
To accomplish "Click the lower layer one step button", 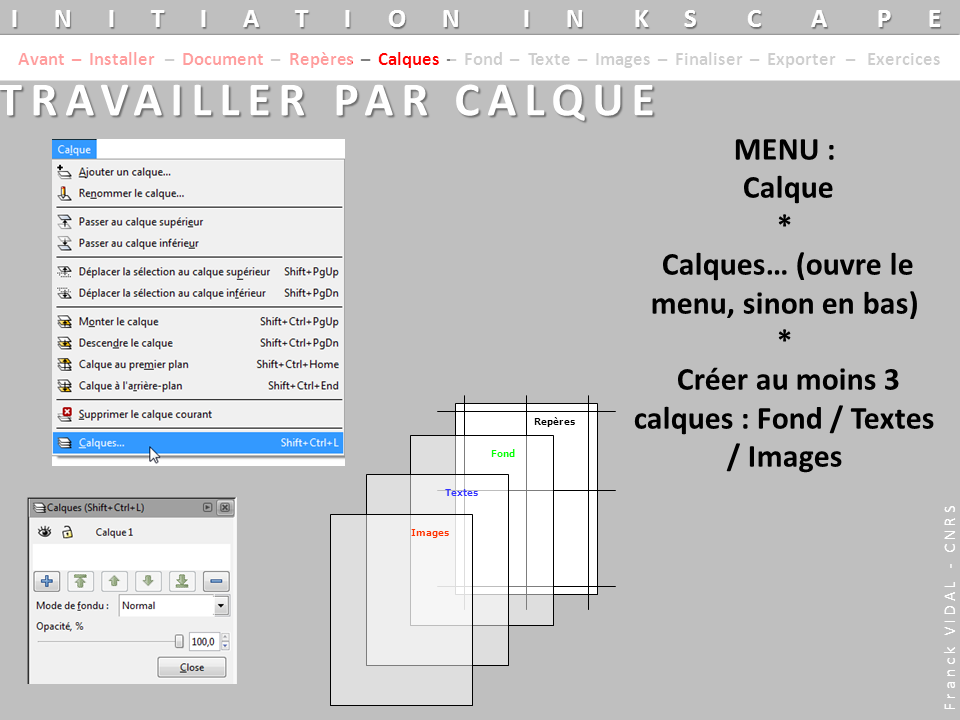I will [x=148, y=581].
